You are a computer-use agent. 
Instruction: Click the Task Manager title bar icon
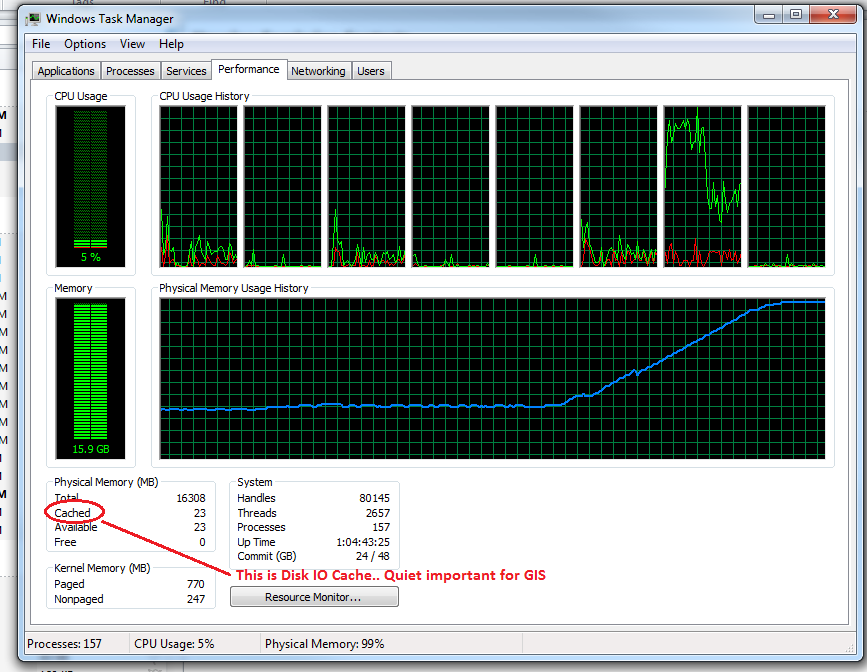point(33,19)
